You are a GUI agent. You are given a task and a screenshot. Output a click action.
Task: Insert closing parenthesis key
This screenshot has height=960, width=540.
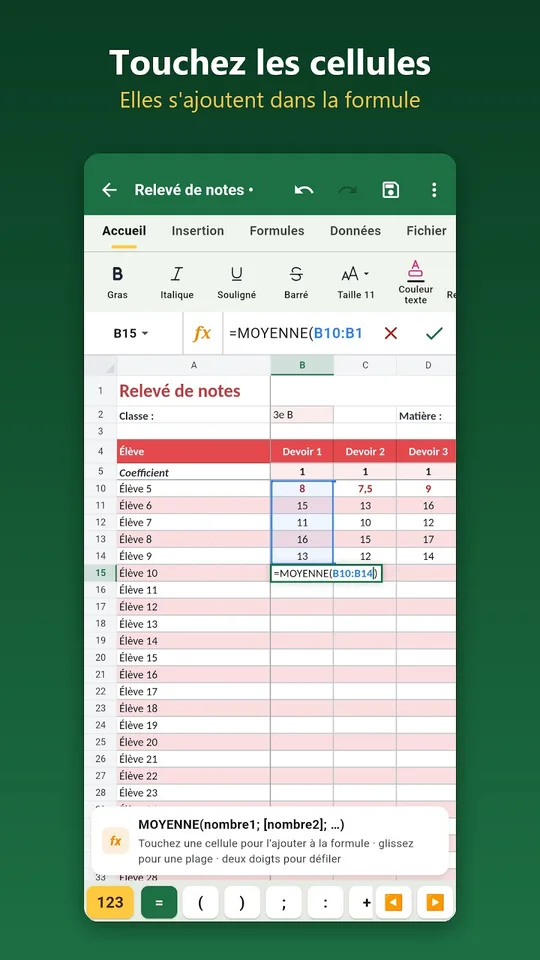(242, 902)
